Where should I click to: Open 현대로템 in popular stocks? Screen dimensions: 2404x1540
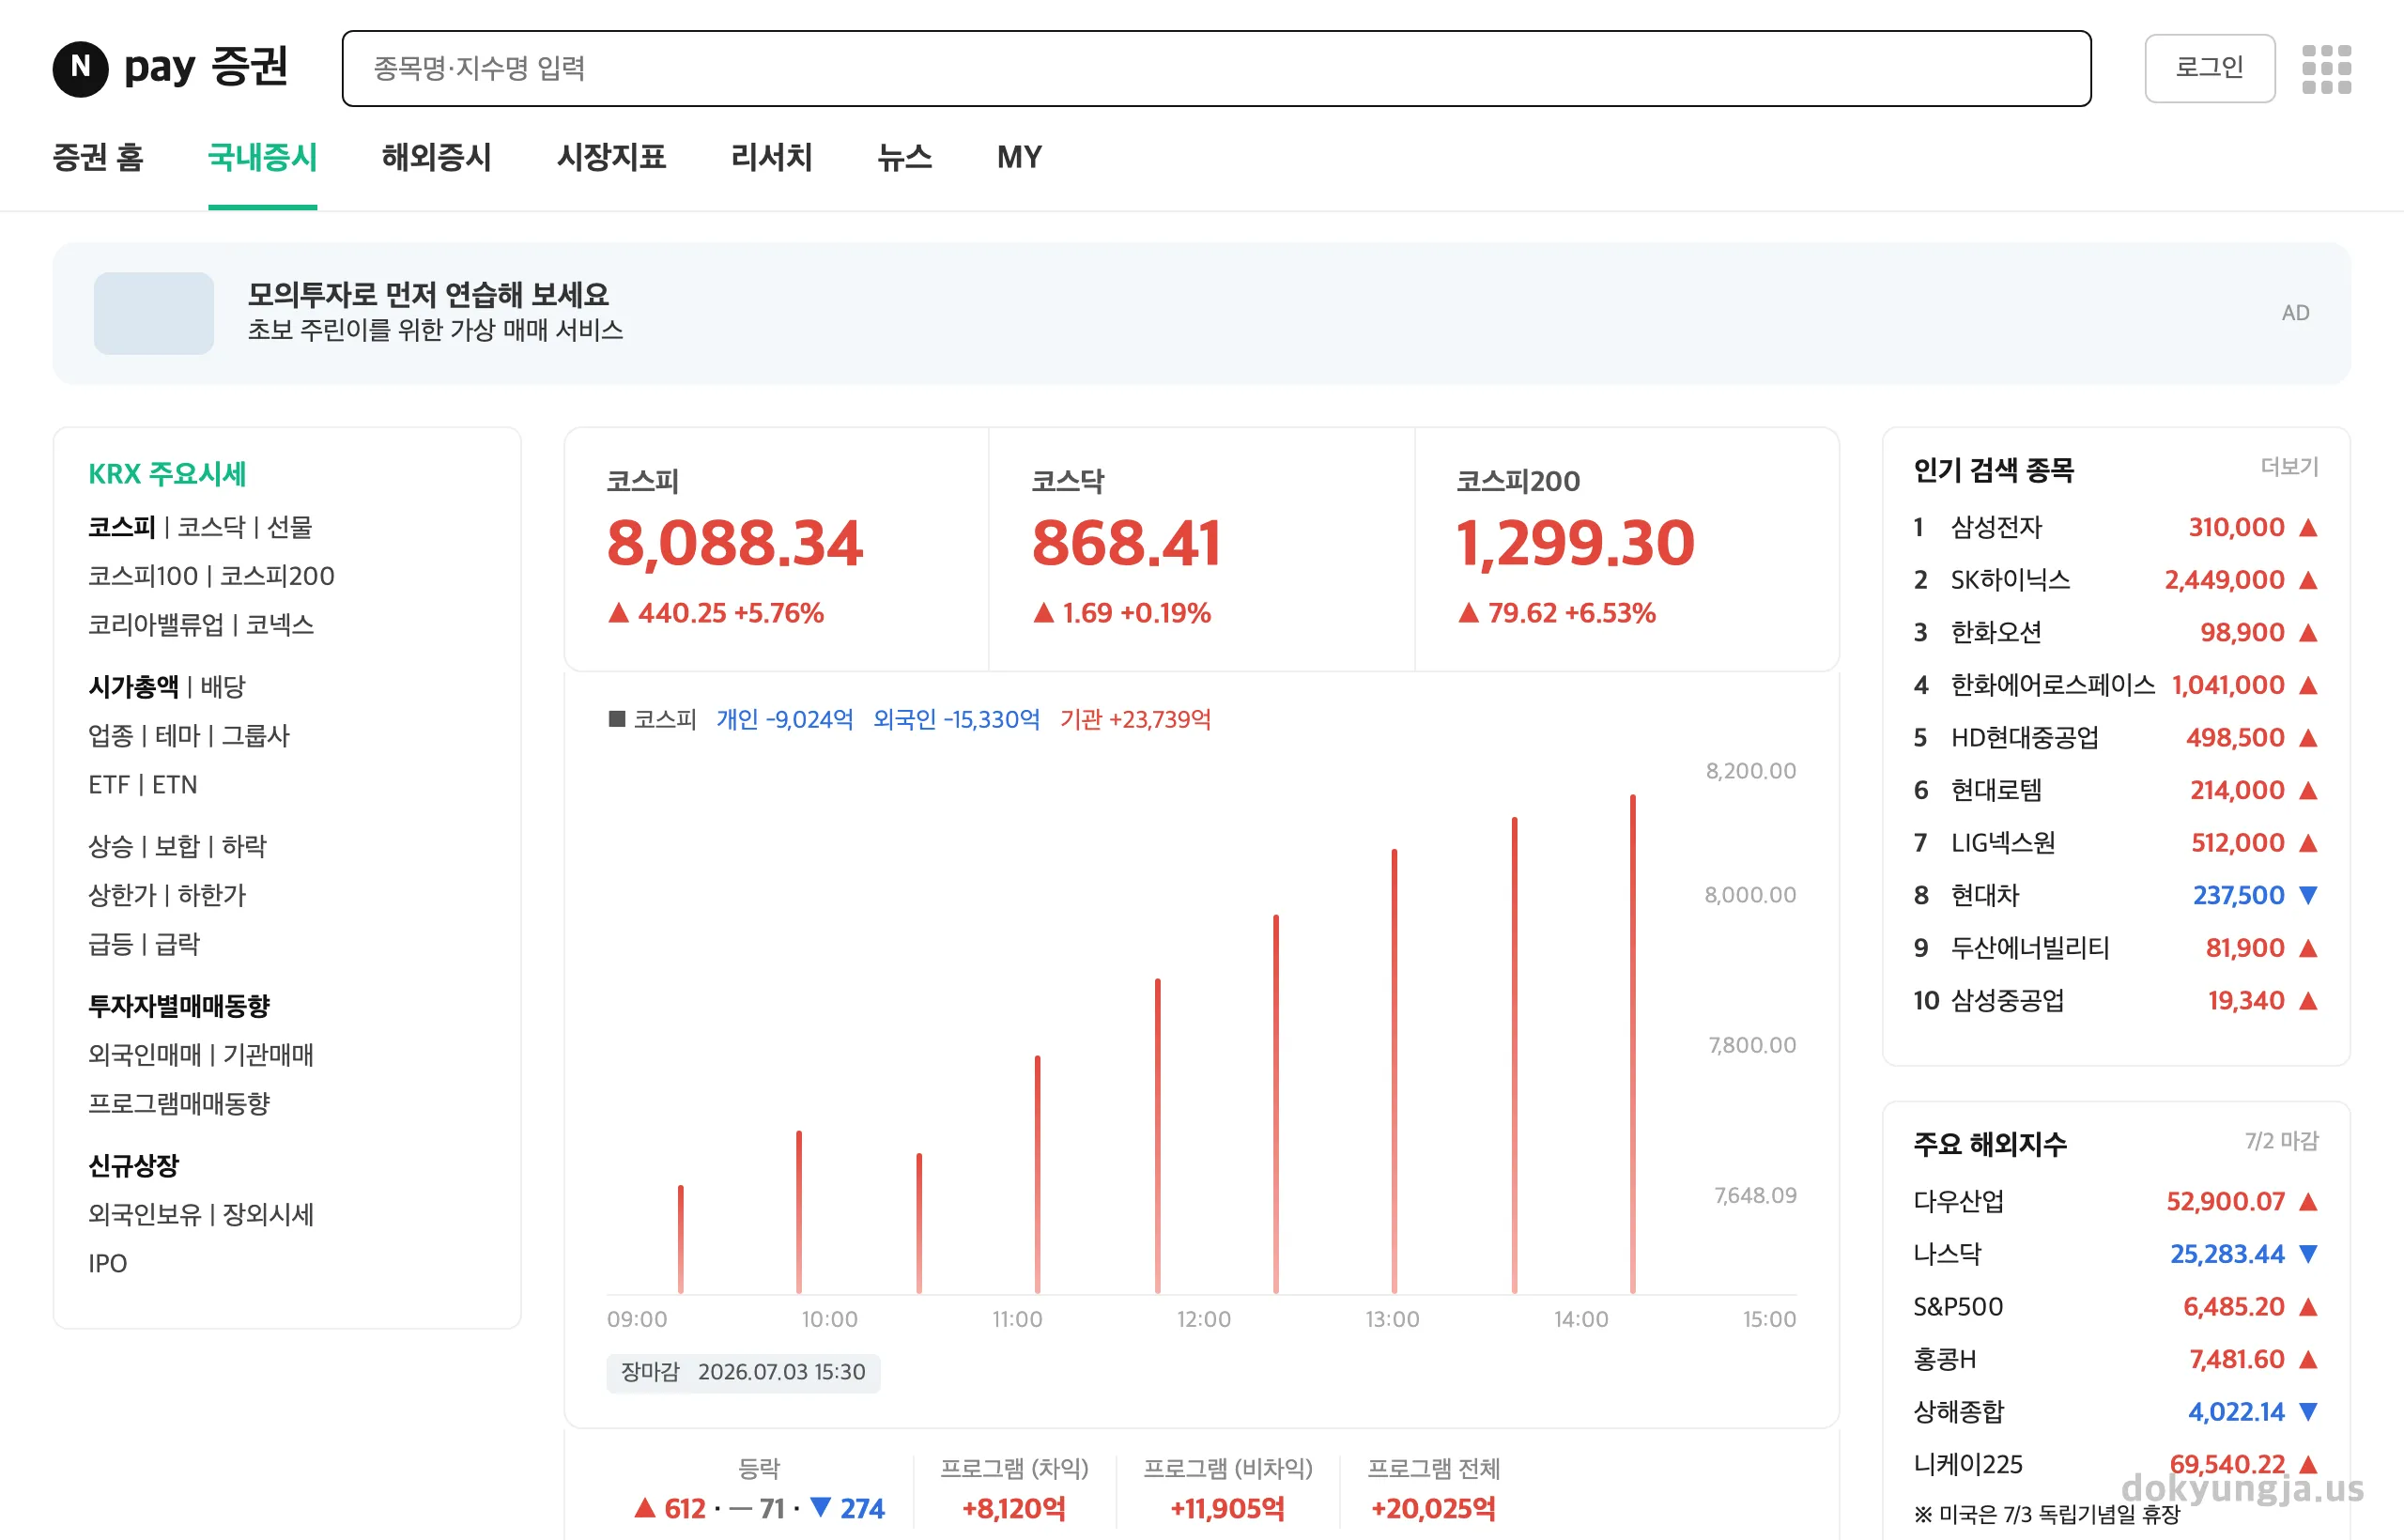click(x=2115, y=791)
